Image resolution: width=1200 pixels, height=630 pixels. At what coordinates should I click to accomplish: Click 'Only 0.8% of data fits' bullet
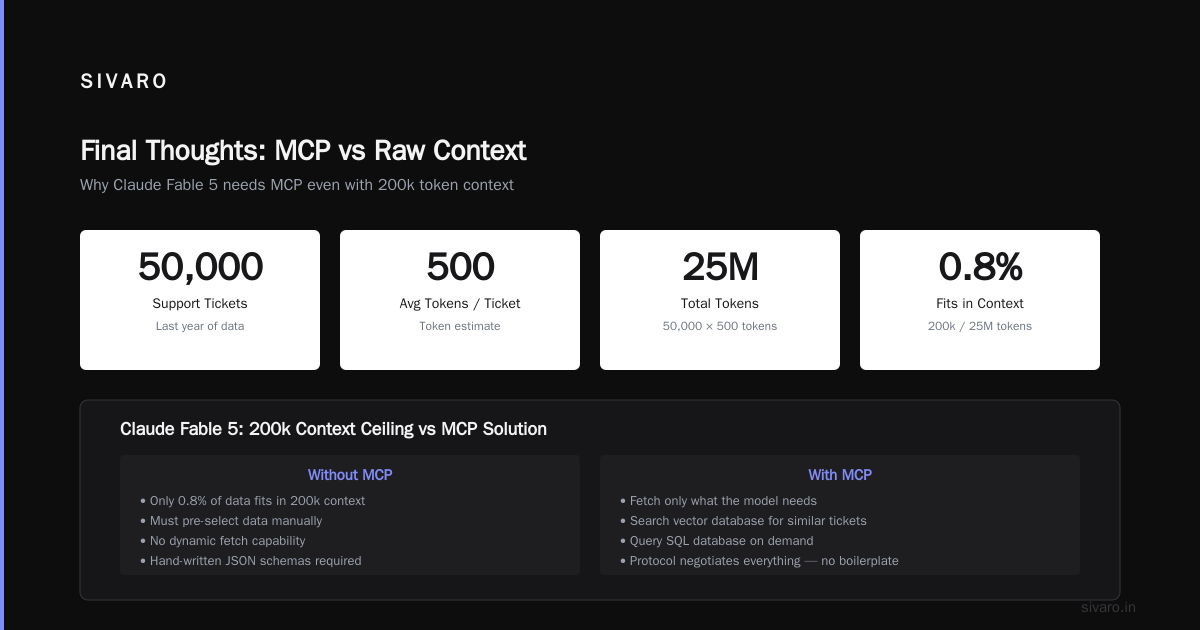pos(253,501)
